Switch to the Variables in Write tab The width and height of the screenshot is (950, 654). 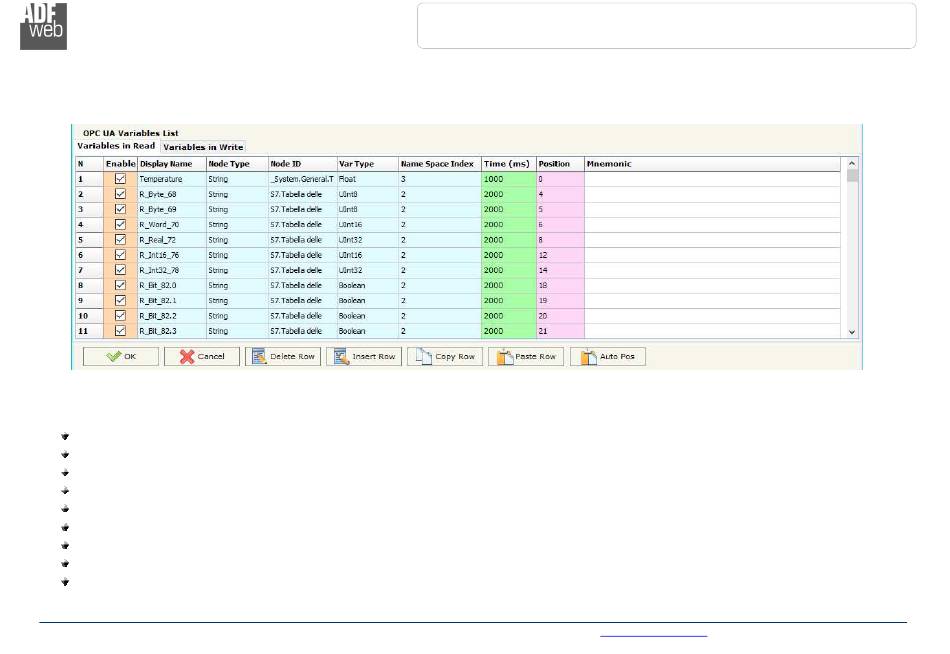203,147
